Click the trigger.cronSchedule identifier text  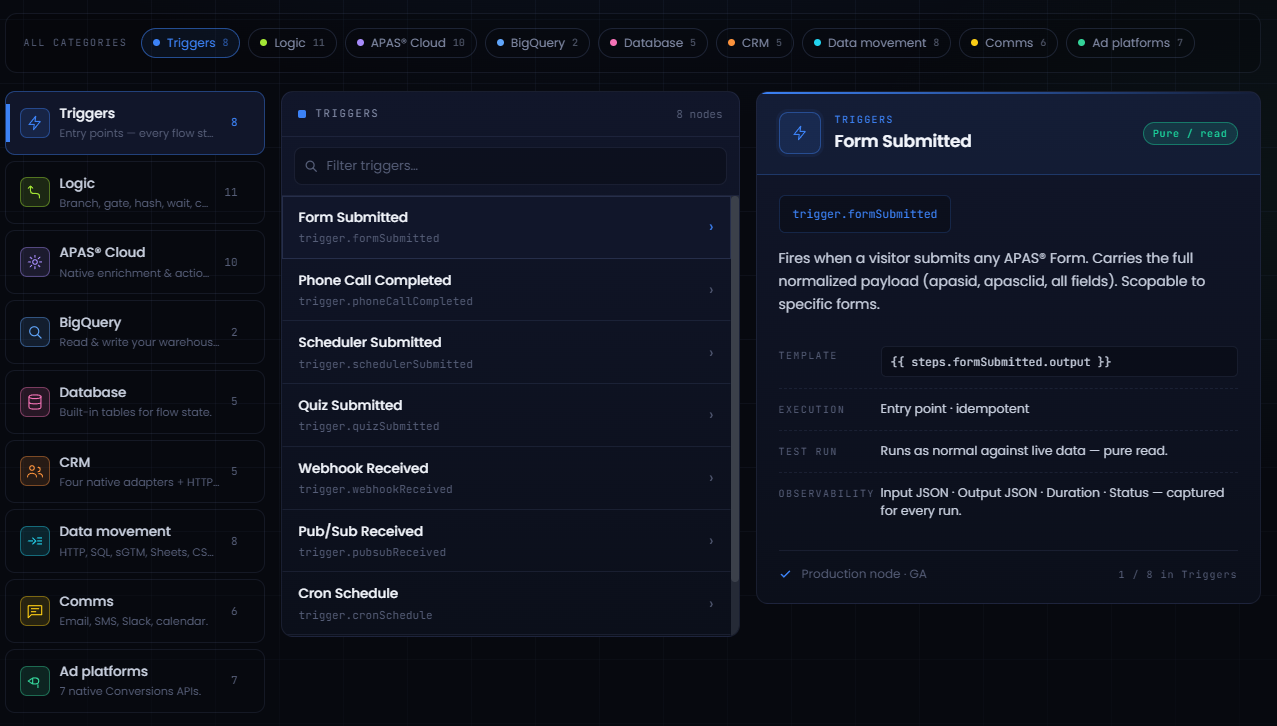tap(366, 616)
